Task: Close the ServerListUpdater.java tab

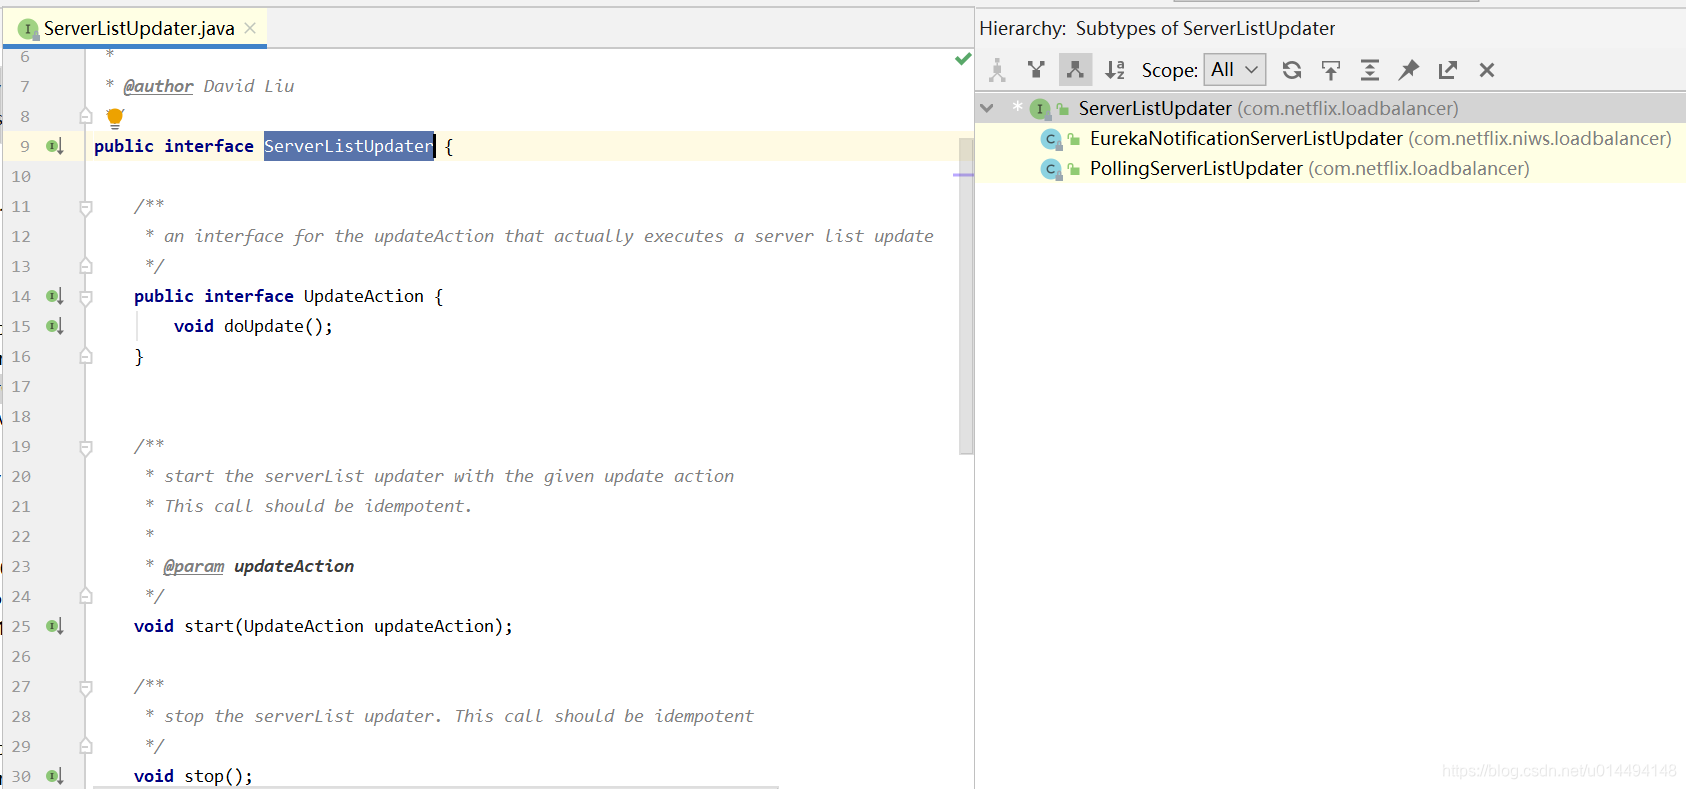Action: click(x=250, y=28)
